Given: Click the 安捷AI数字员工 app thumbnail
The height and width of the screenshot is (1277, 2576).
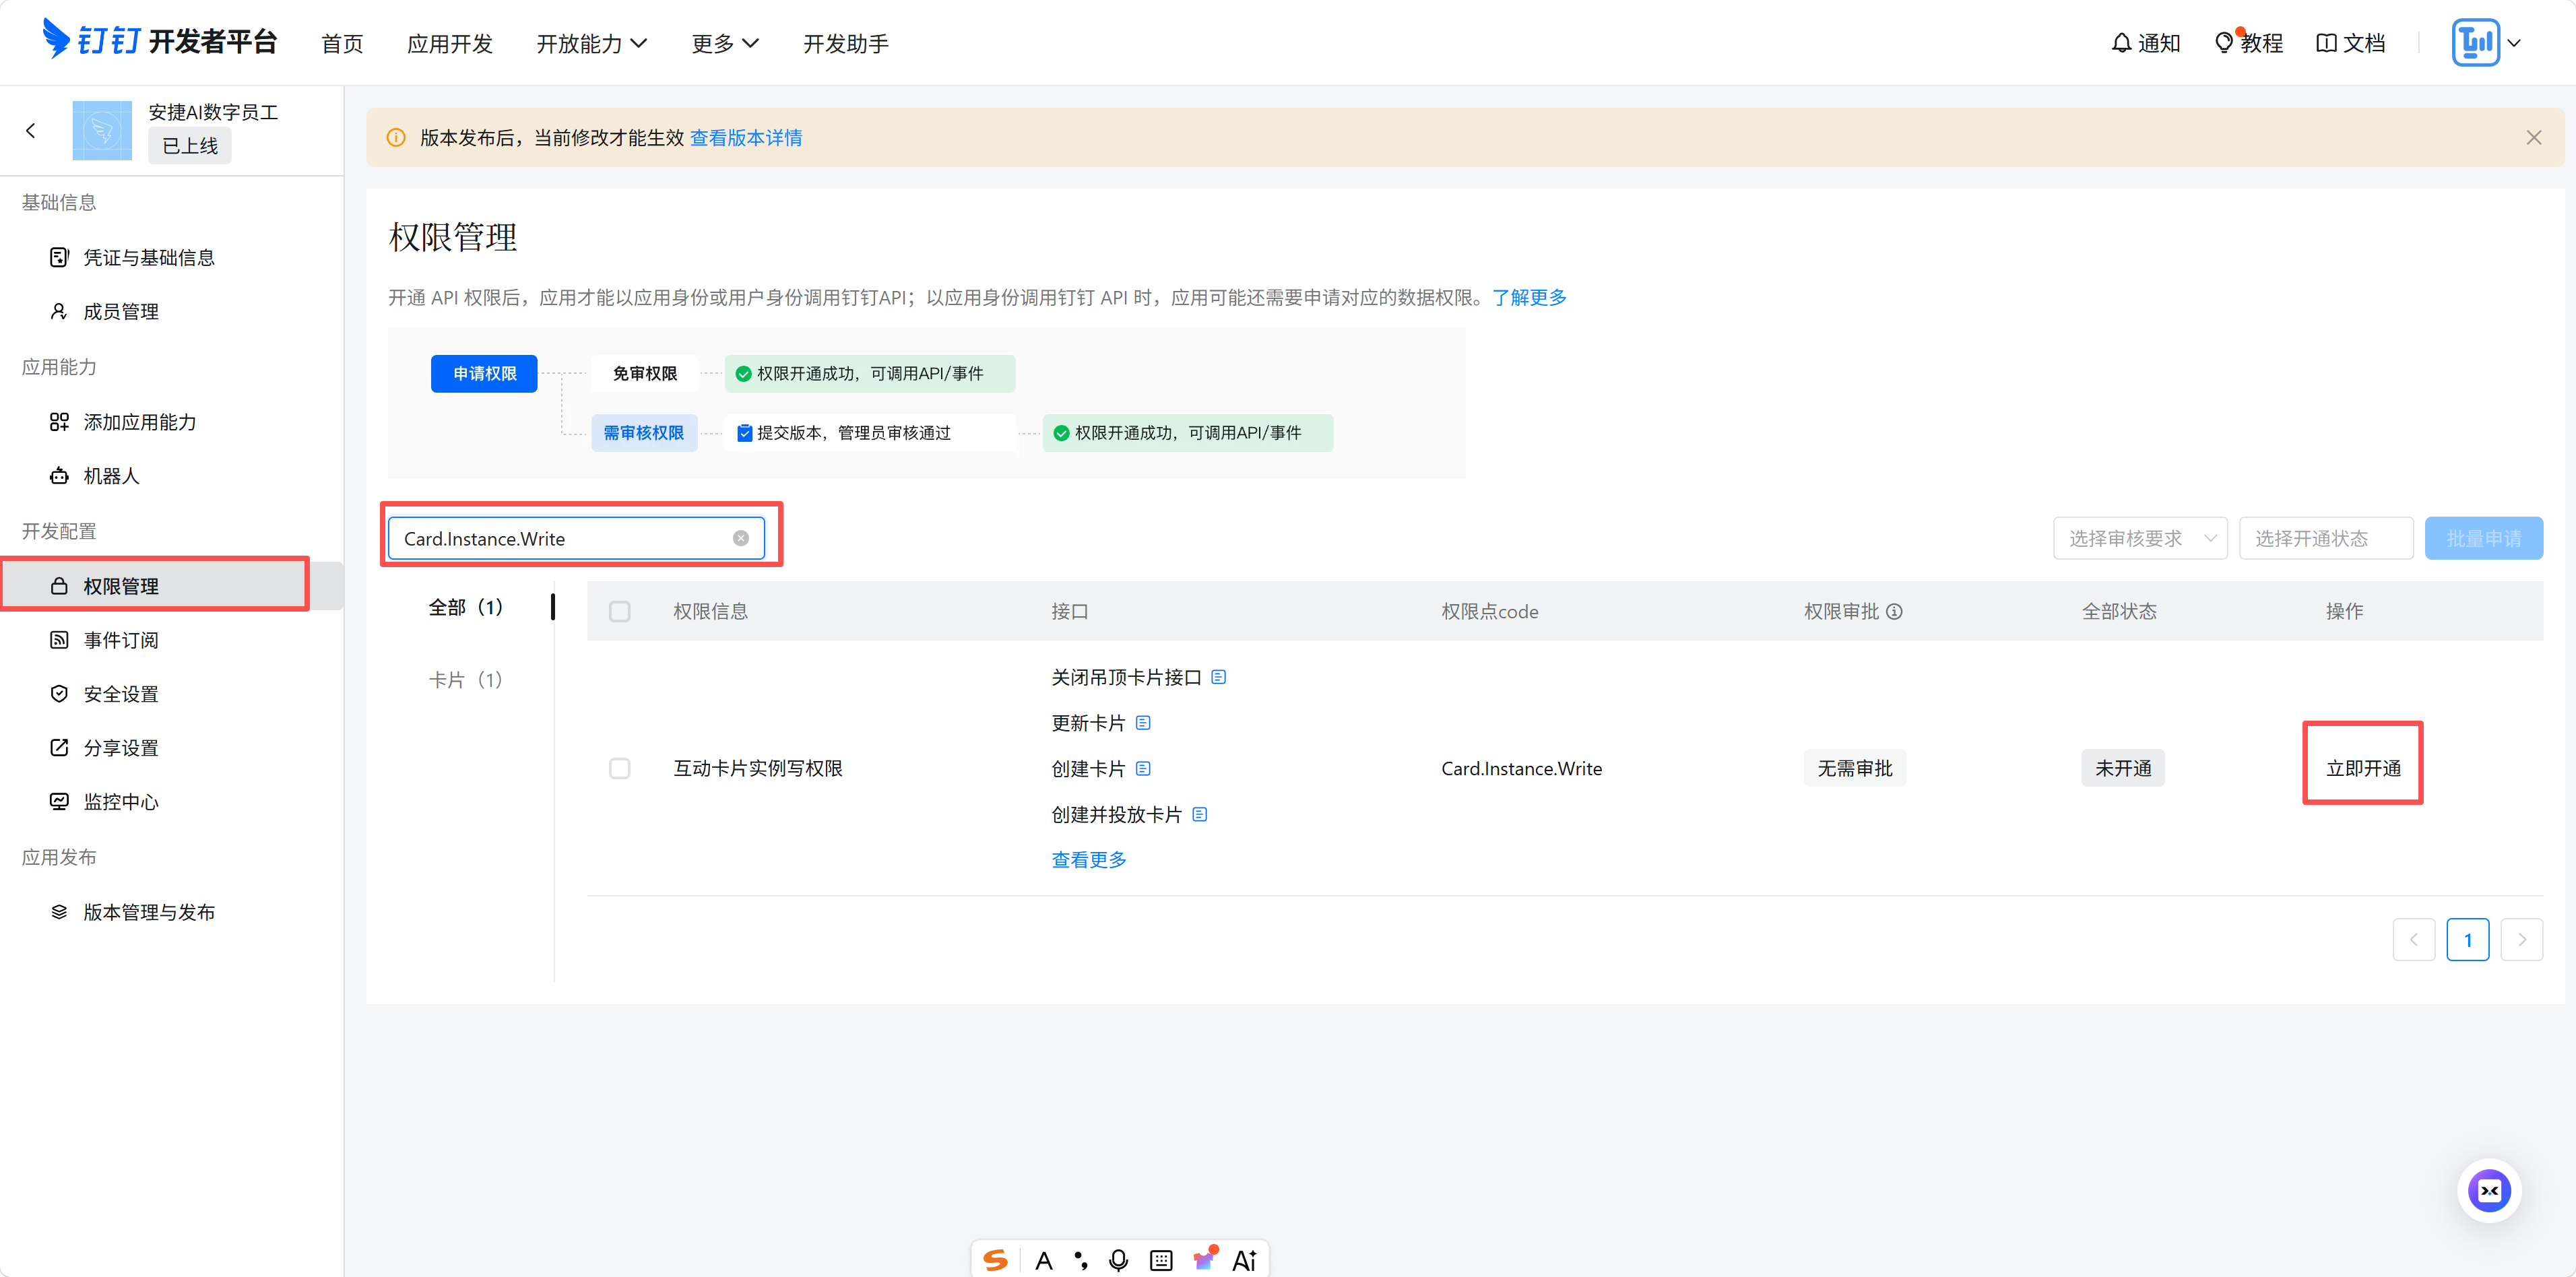Looking at the screenshot, I should click(x=102, y=130).
